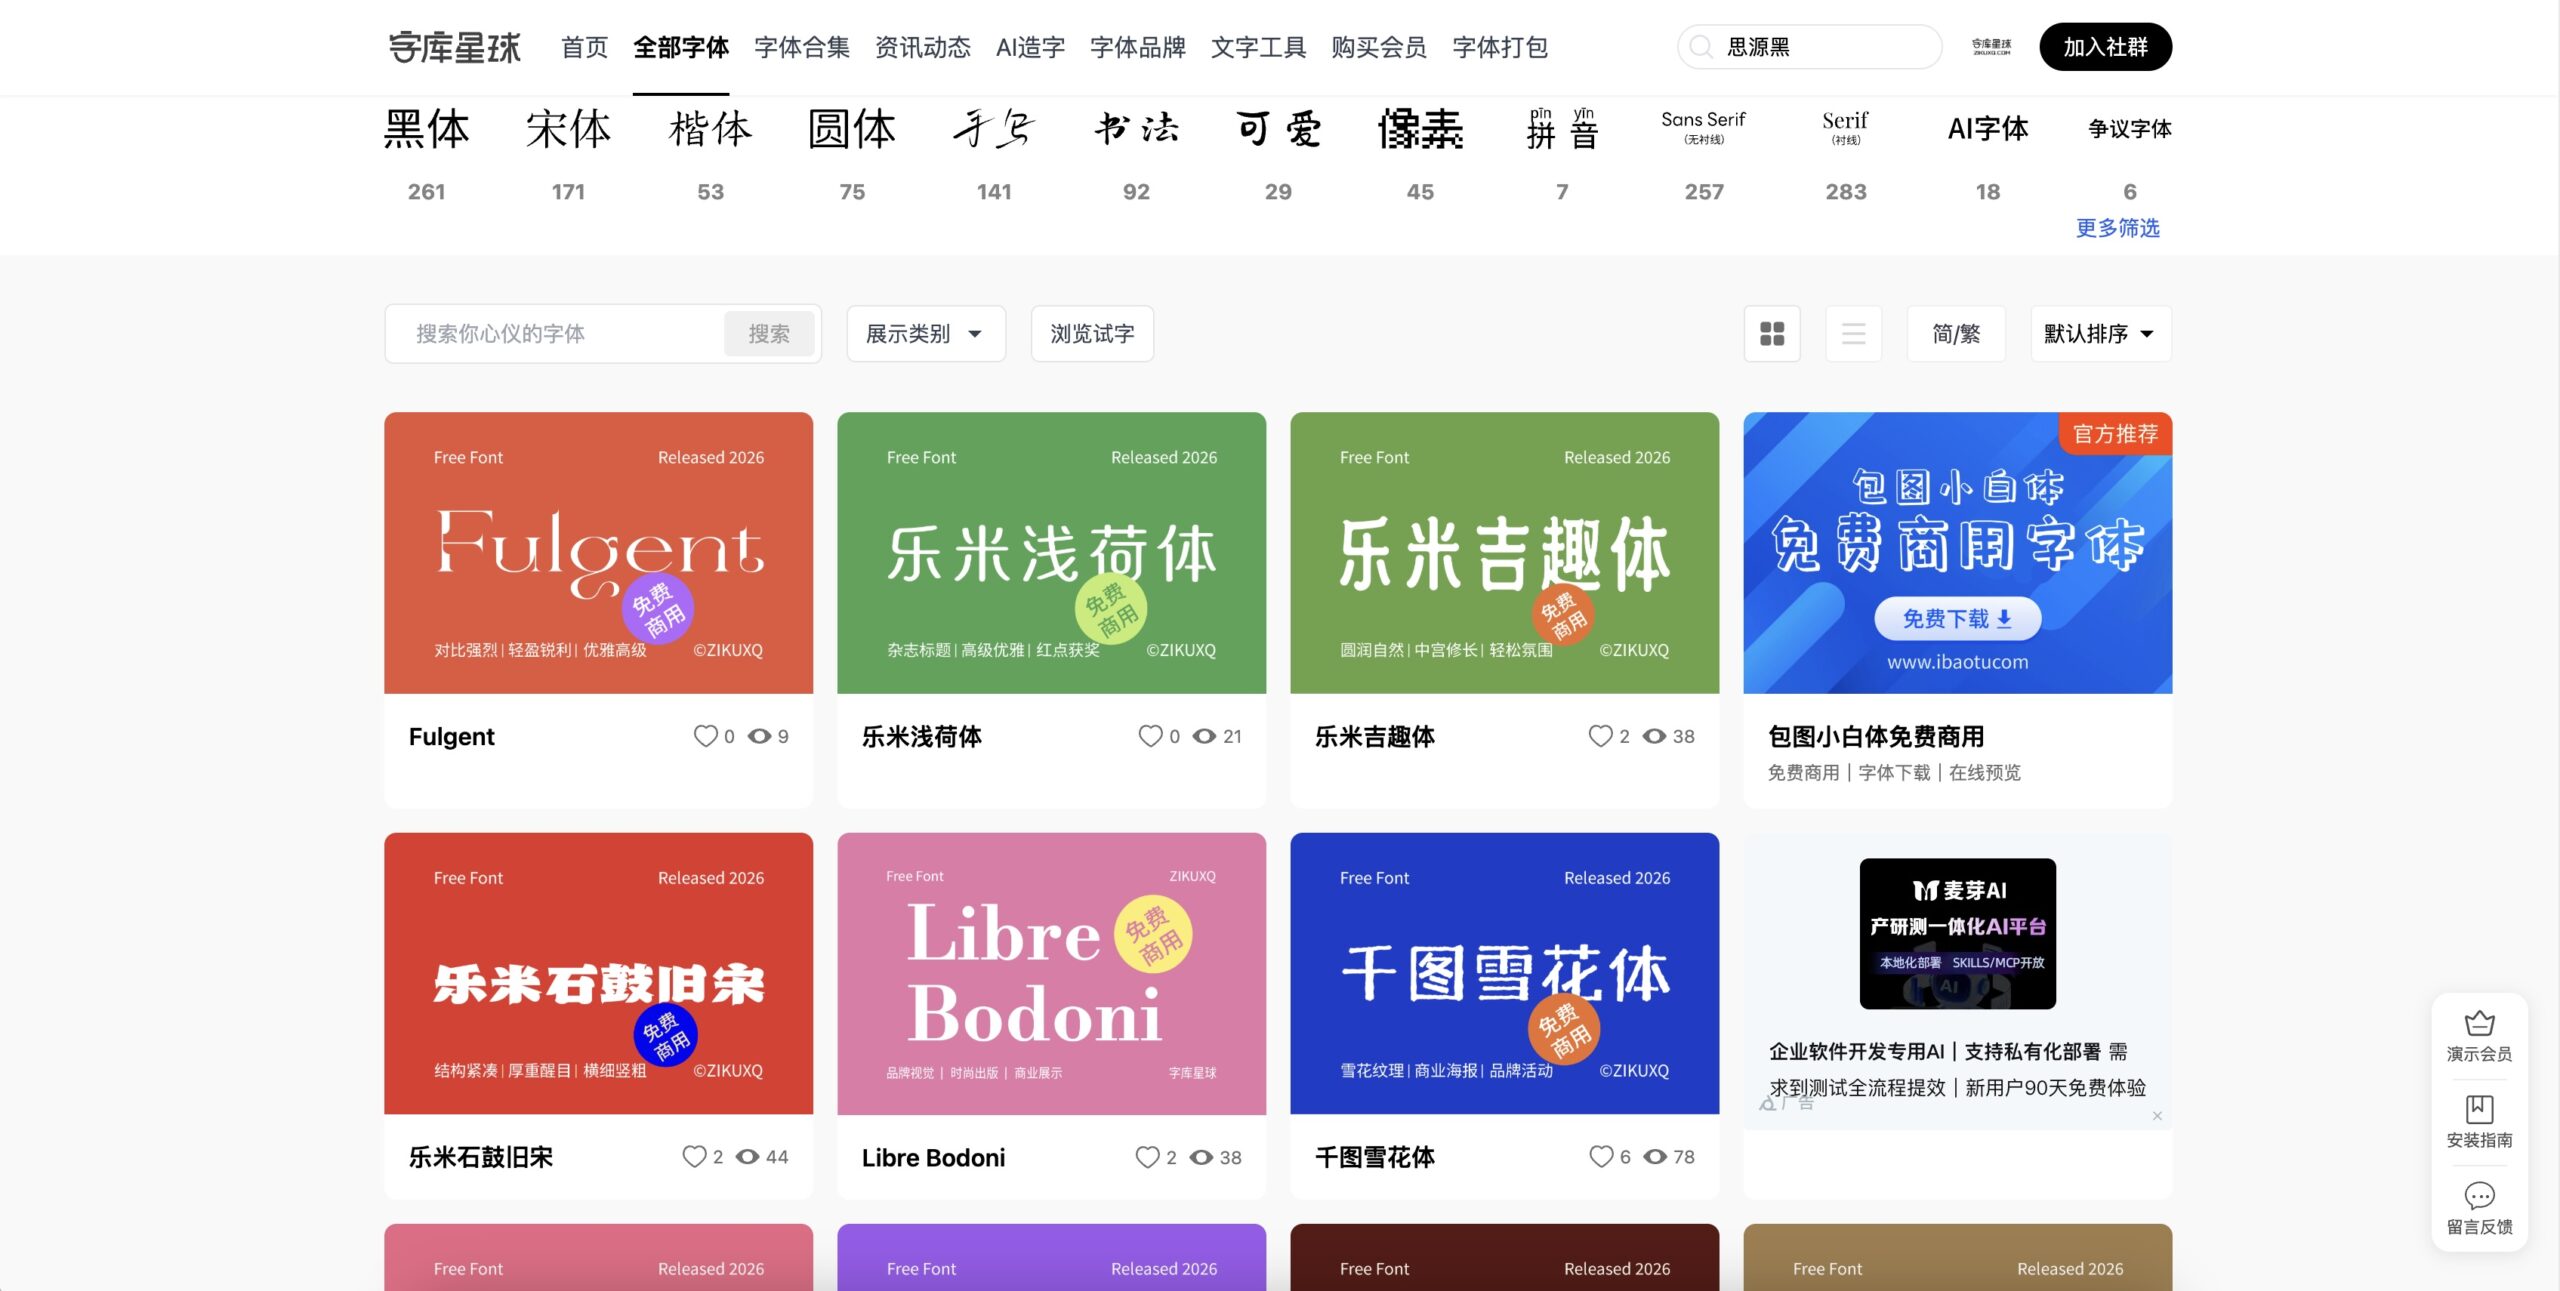Click the view count eye on Fulgent
2560x1291 pixels.
760,736
